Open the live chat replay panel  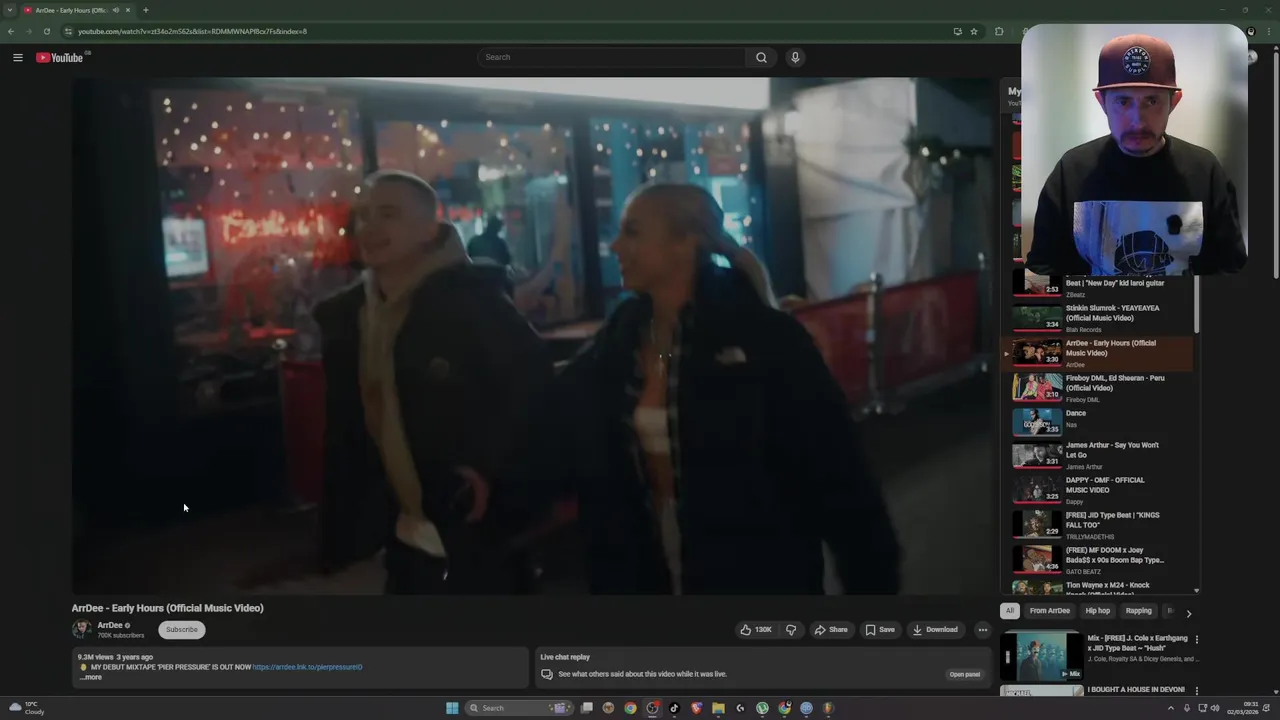coord(964,674)
